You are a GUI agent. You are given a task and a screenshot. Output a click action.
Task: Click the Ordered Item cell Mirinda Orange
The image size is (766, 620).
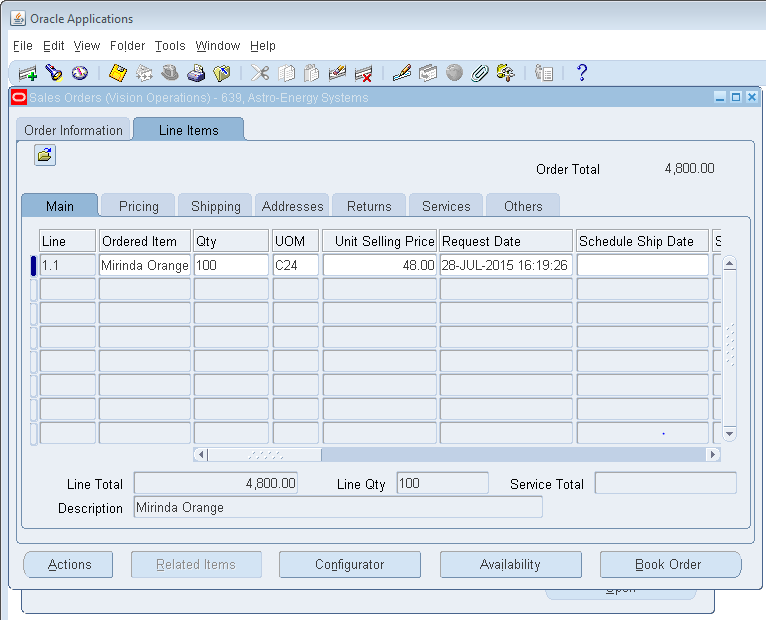point(145,265)
